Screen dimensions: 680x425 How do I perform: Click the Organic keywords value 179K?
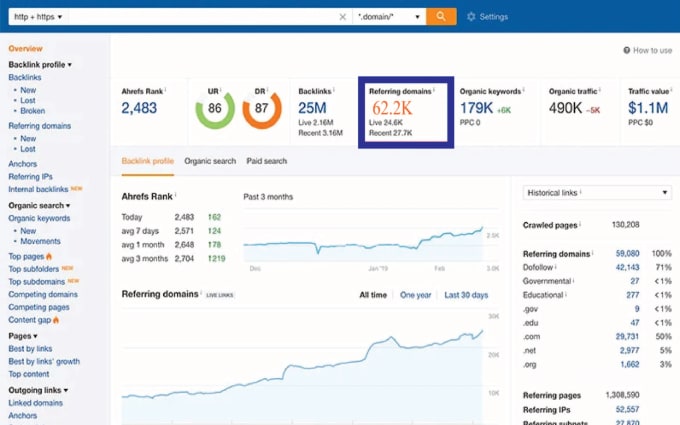click(x=476, y=108)
